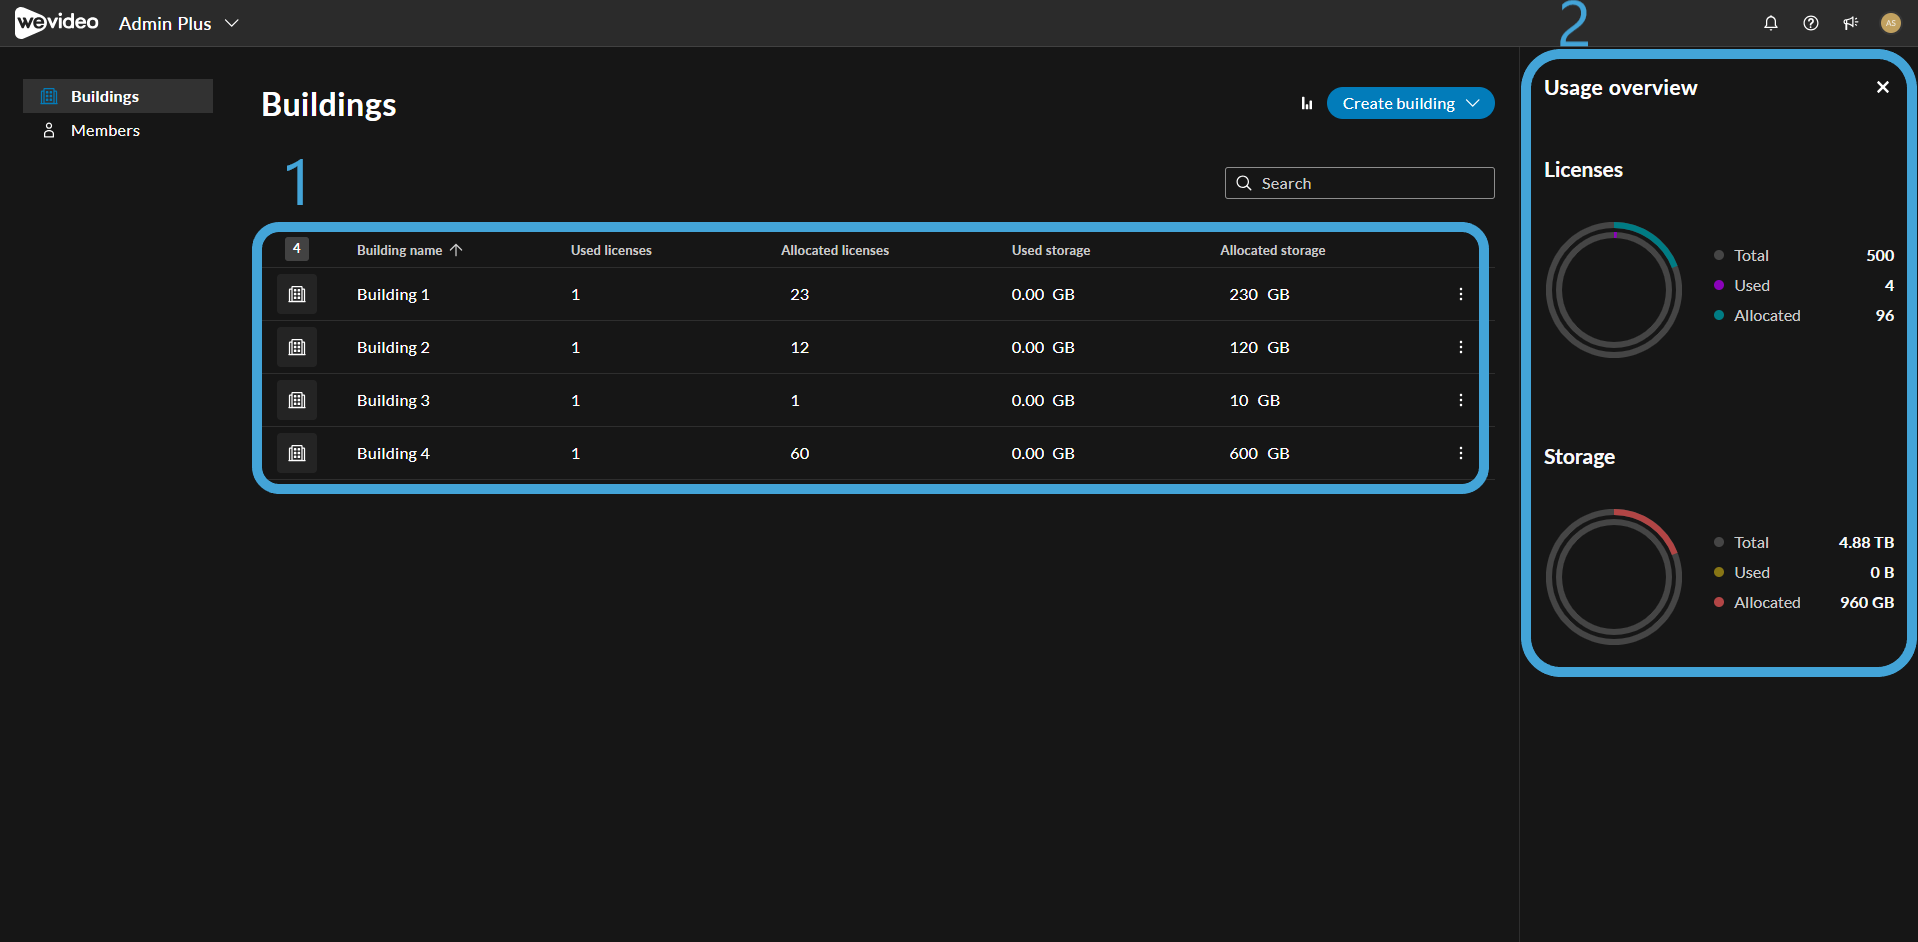Sort by Allocated licenses column

tap(835, 250)
